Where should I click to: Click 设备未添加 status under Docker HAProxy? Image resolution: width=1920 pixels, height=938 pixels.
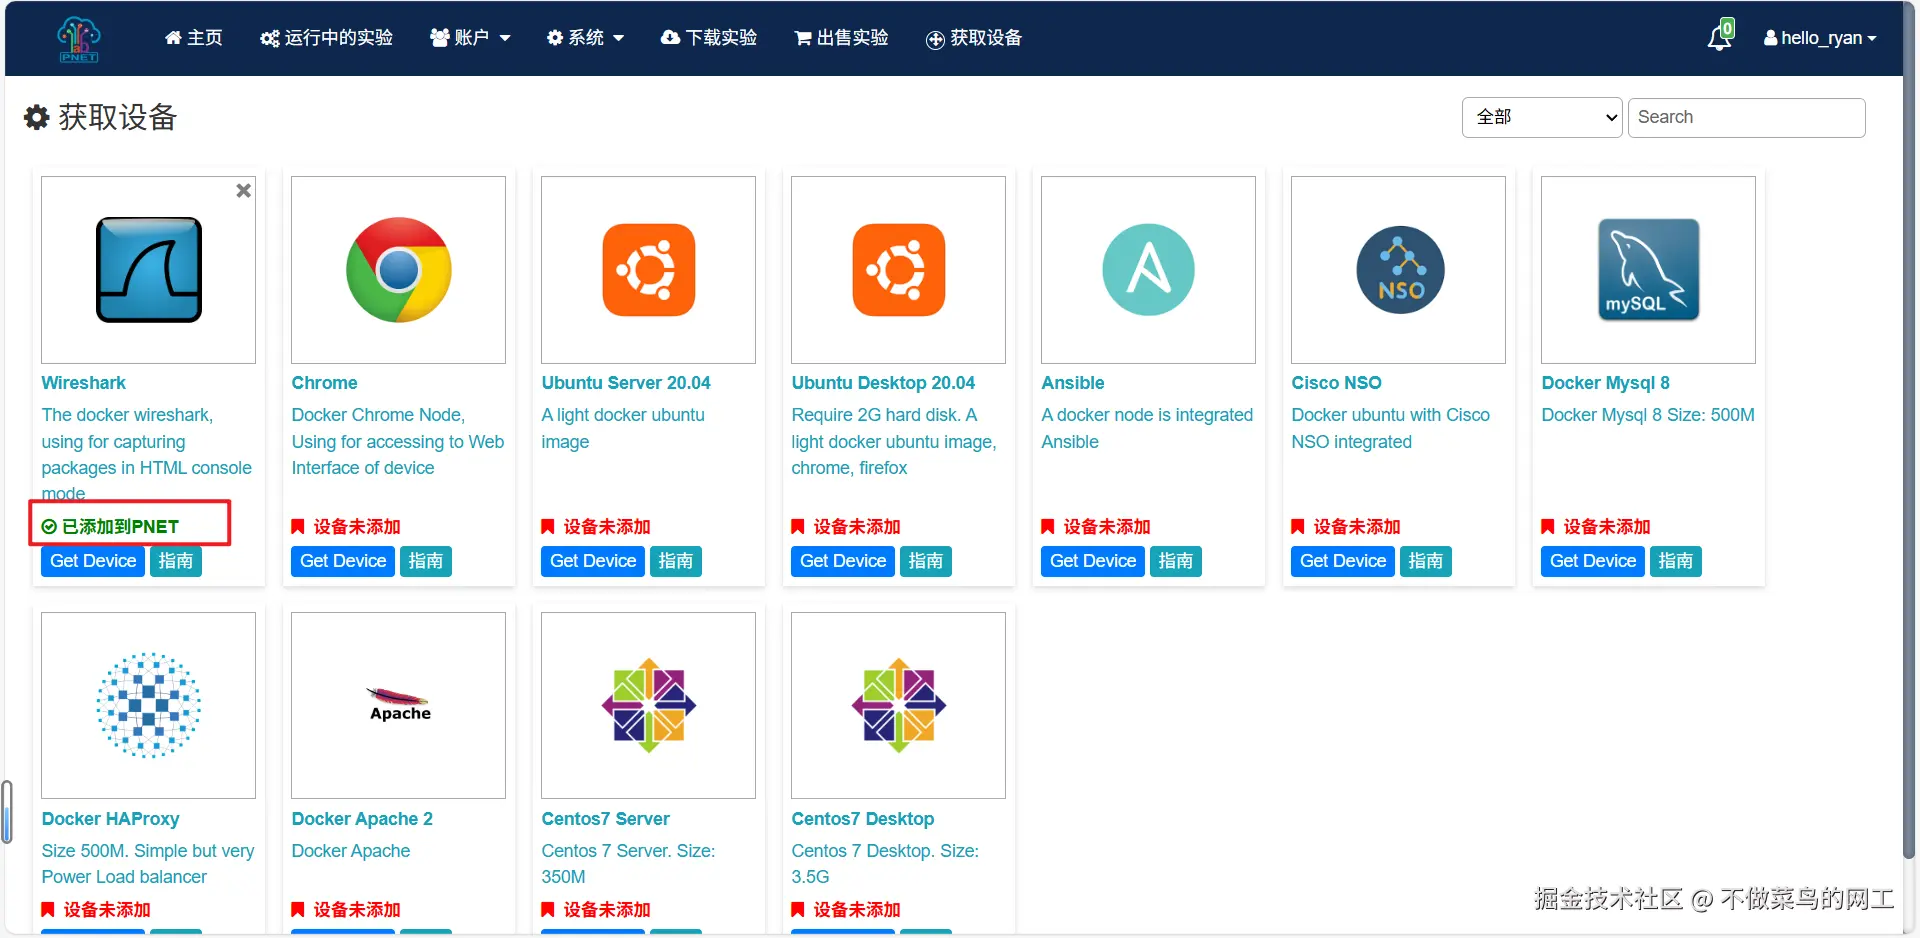[96, 910]
